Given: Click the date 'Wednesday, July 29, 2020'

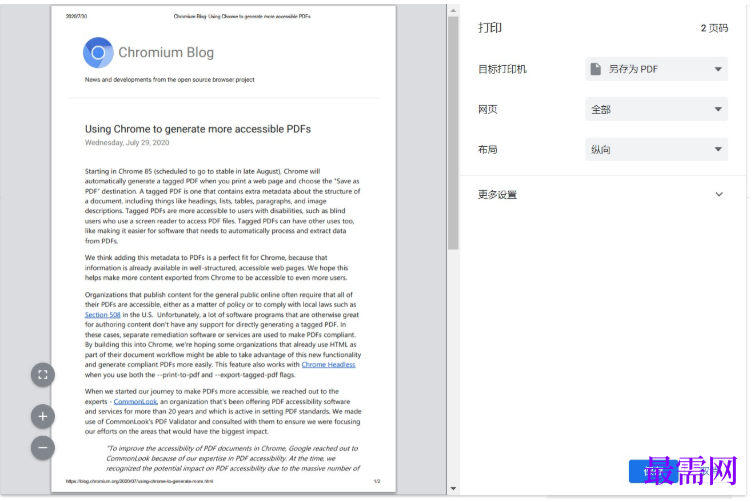Looking at the screenshot, I should tap(127, 143).
